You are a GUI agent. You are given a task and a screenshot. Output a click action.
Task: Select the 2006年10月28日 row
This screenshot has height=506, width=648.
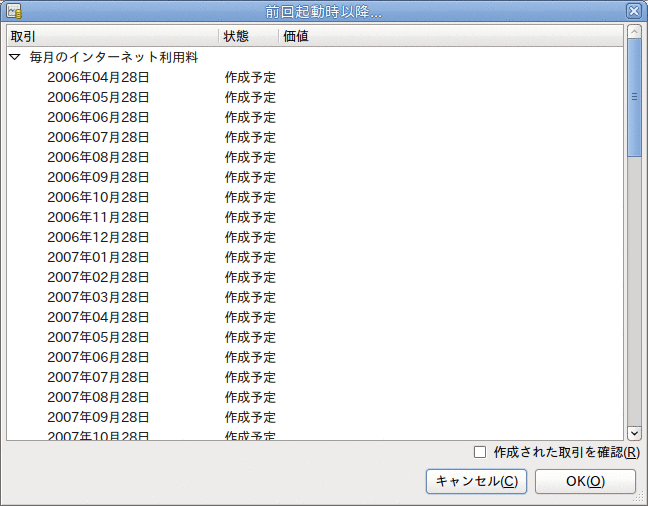click(315, 197)
